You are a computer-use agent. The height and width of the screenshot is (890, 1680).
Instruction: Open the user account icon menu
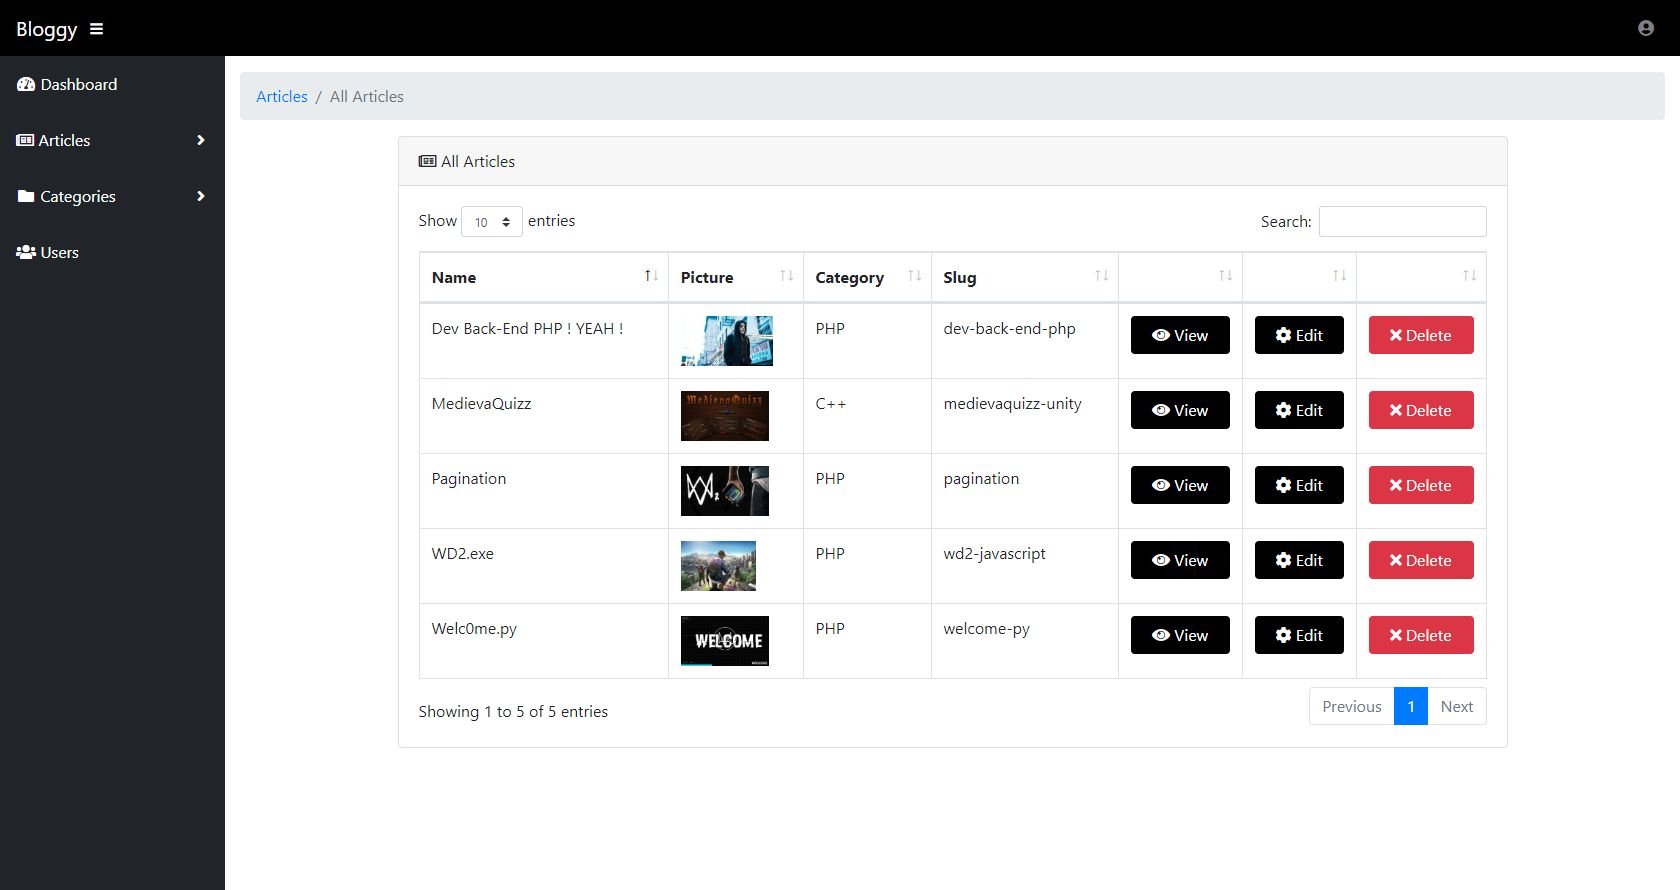pos(1646,28)
